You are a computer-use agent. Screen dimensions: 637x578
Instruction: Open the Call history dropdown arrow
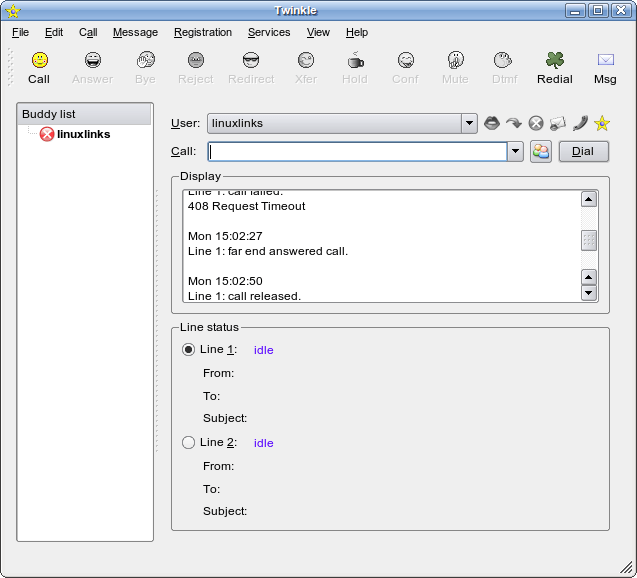515,152
